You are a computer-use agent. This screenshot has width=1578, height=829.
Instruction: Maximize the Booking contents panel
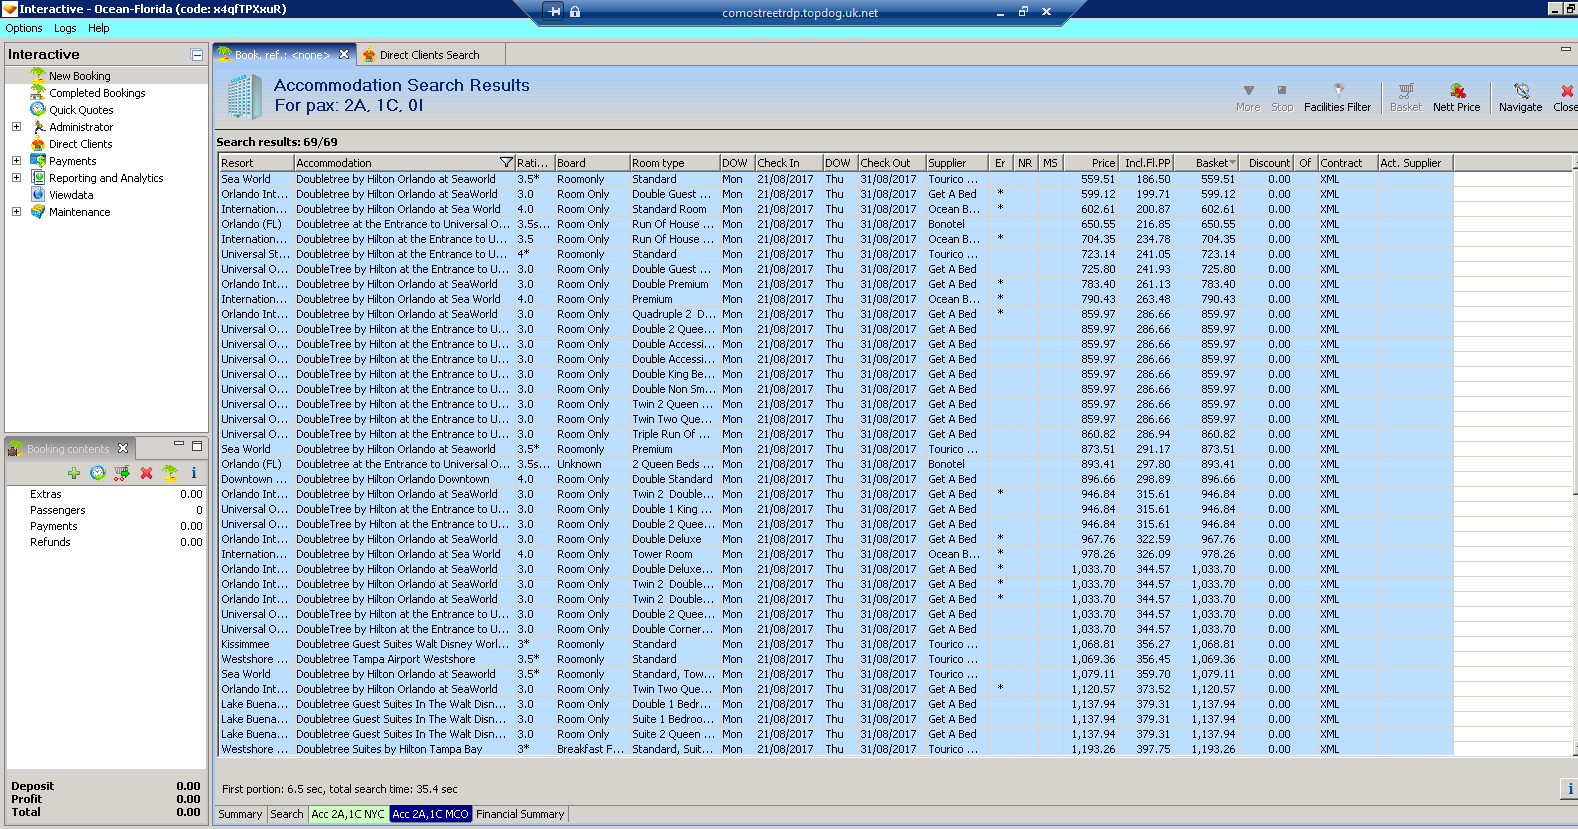[x=197, y=445]
